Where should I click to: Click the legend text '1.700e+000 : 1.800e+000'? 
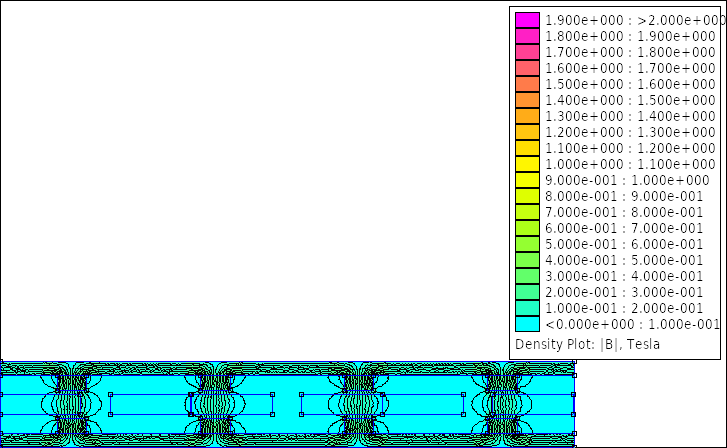tap(631, 52)
